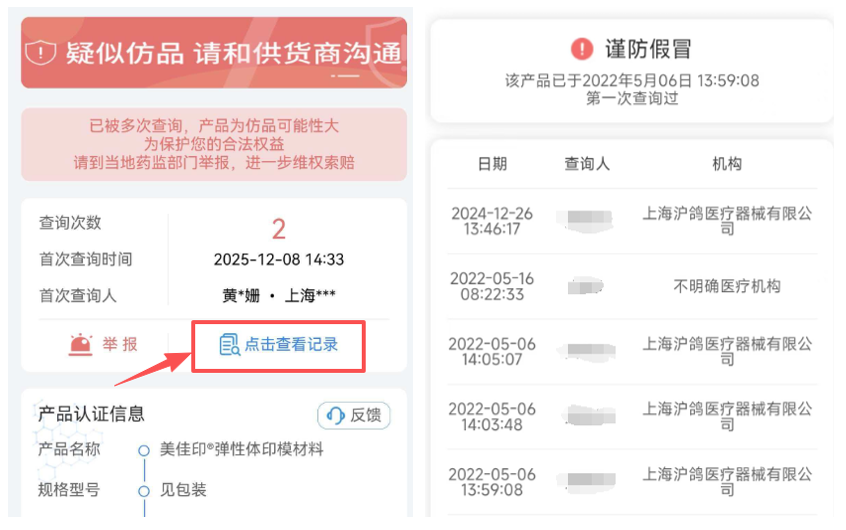Click the 疑似仿品 warning banner
The image size is (846, 530).
(214, 52)
